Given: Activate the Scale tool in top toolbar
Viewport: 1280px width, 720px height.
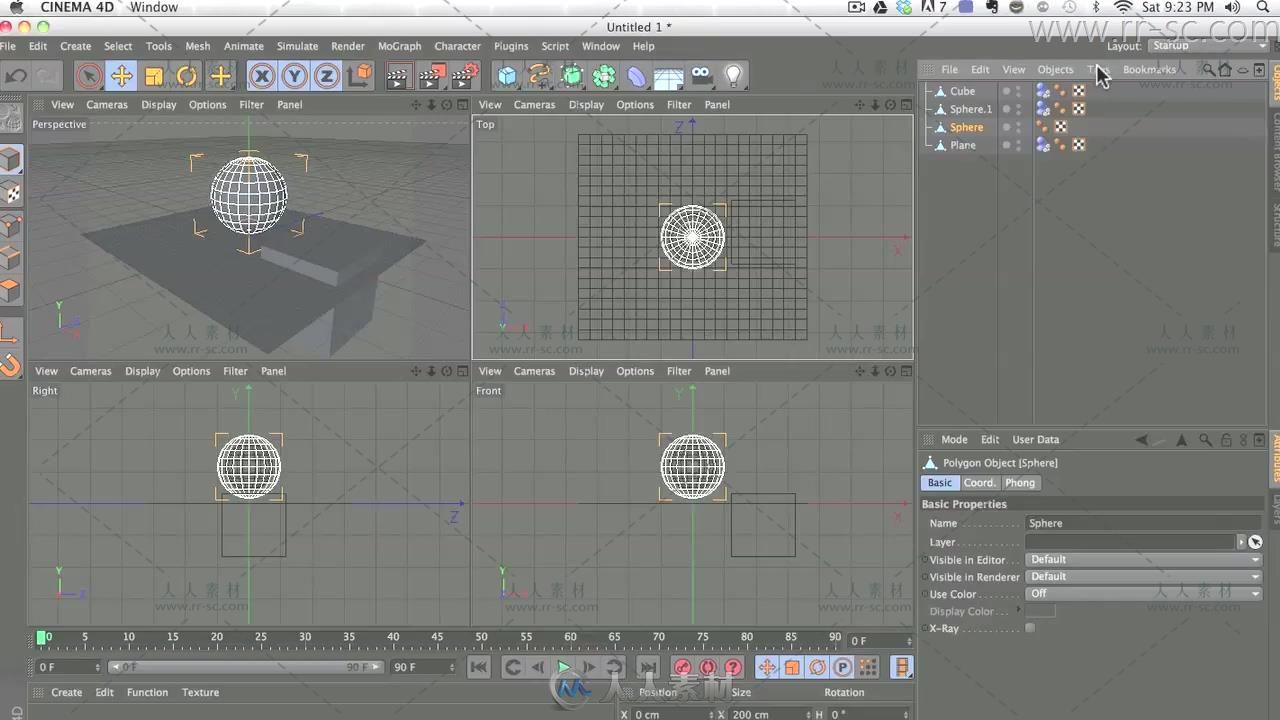Looking at the screenshot, I should (154, 76).
